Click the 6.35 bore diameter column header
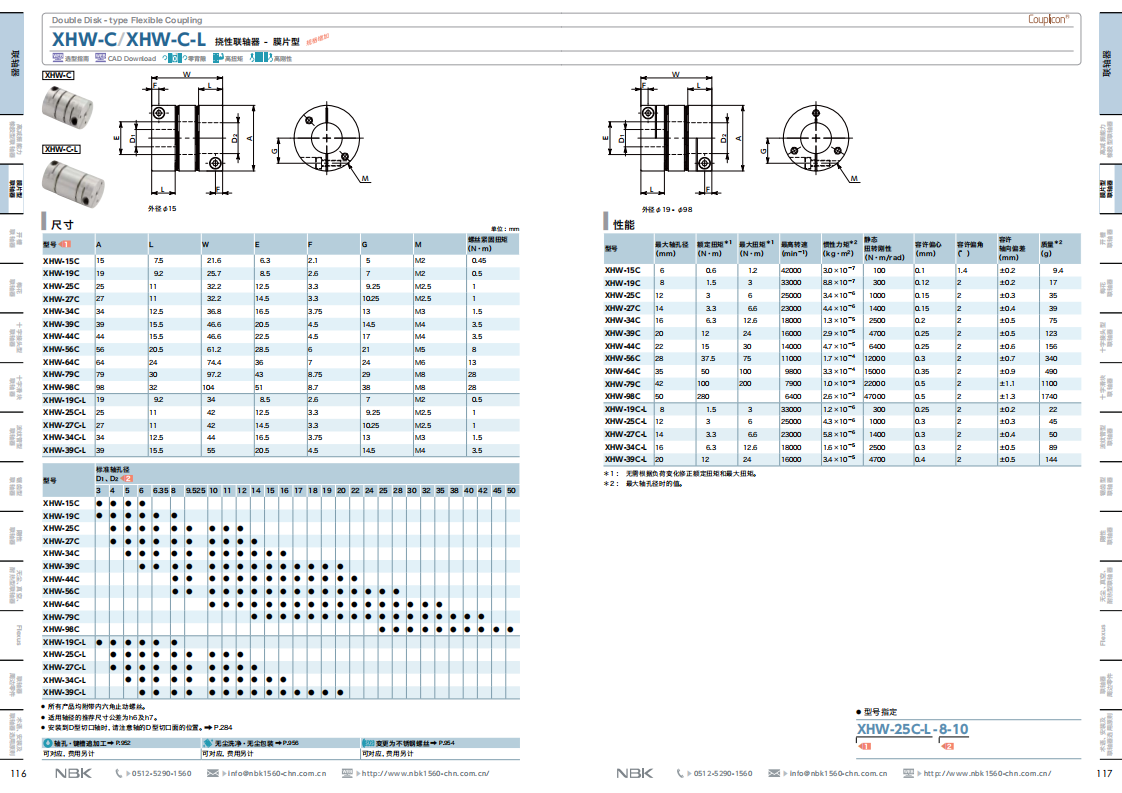The image size is (1122, 793). coord(160,491)
